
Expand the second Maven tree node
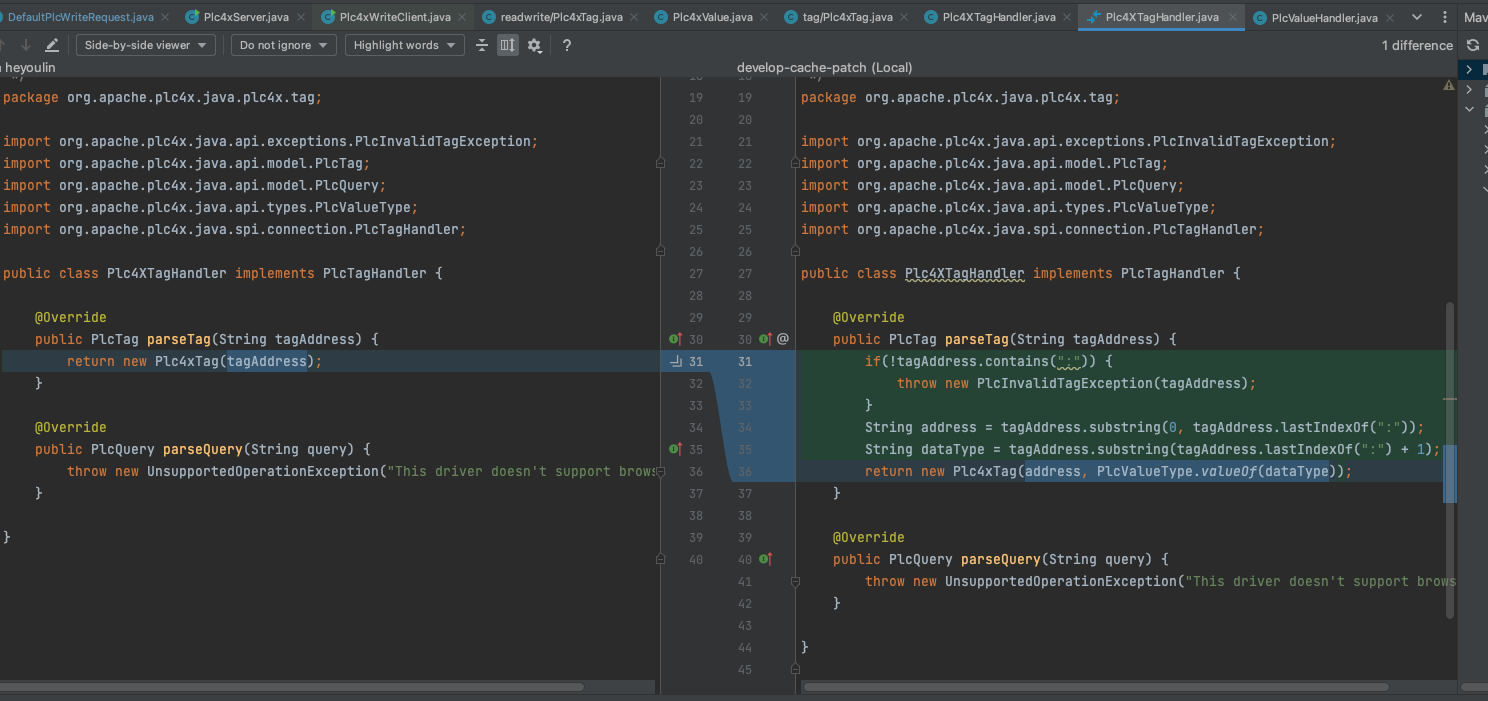(x=1469, y=90)
